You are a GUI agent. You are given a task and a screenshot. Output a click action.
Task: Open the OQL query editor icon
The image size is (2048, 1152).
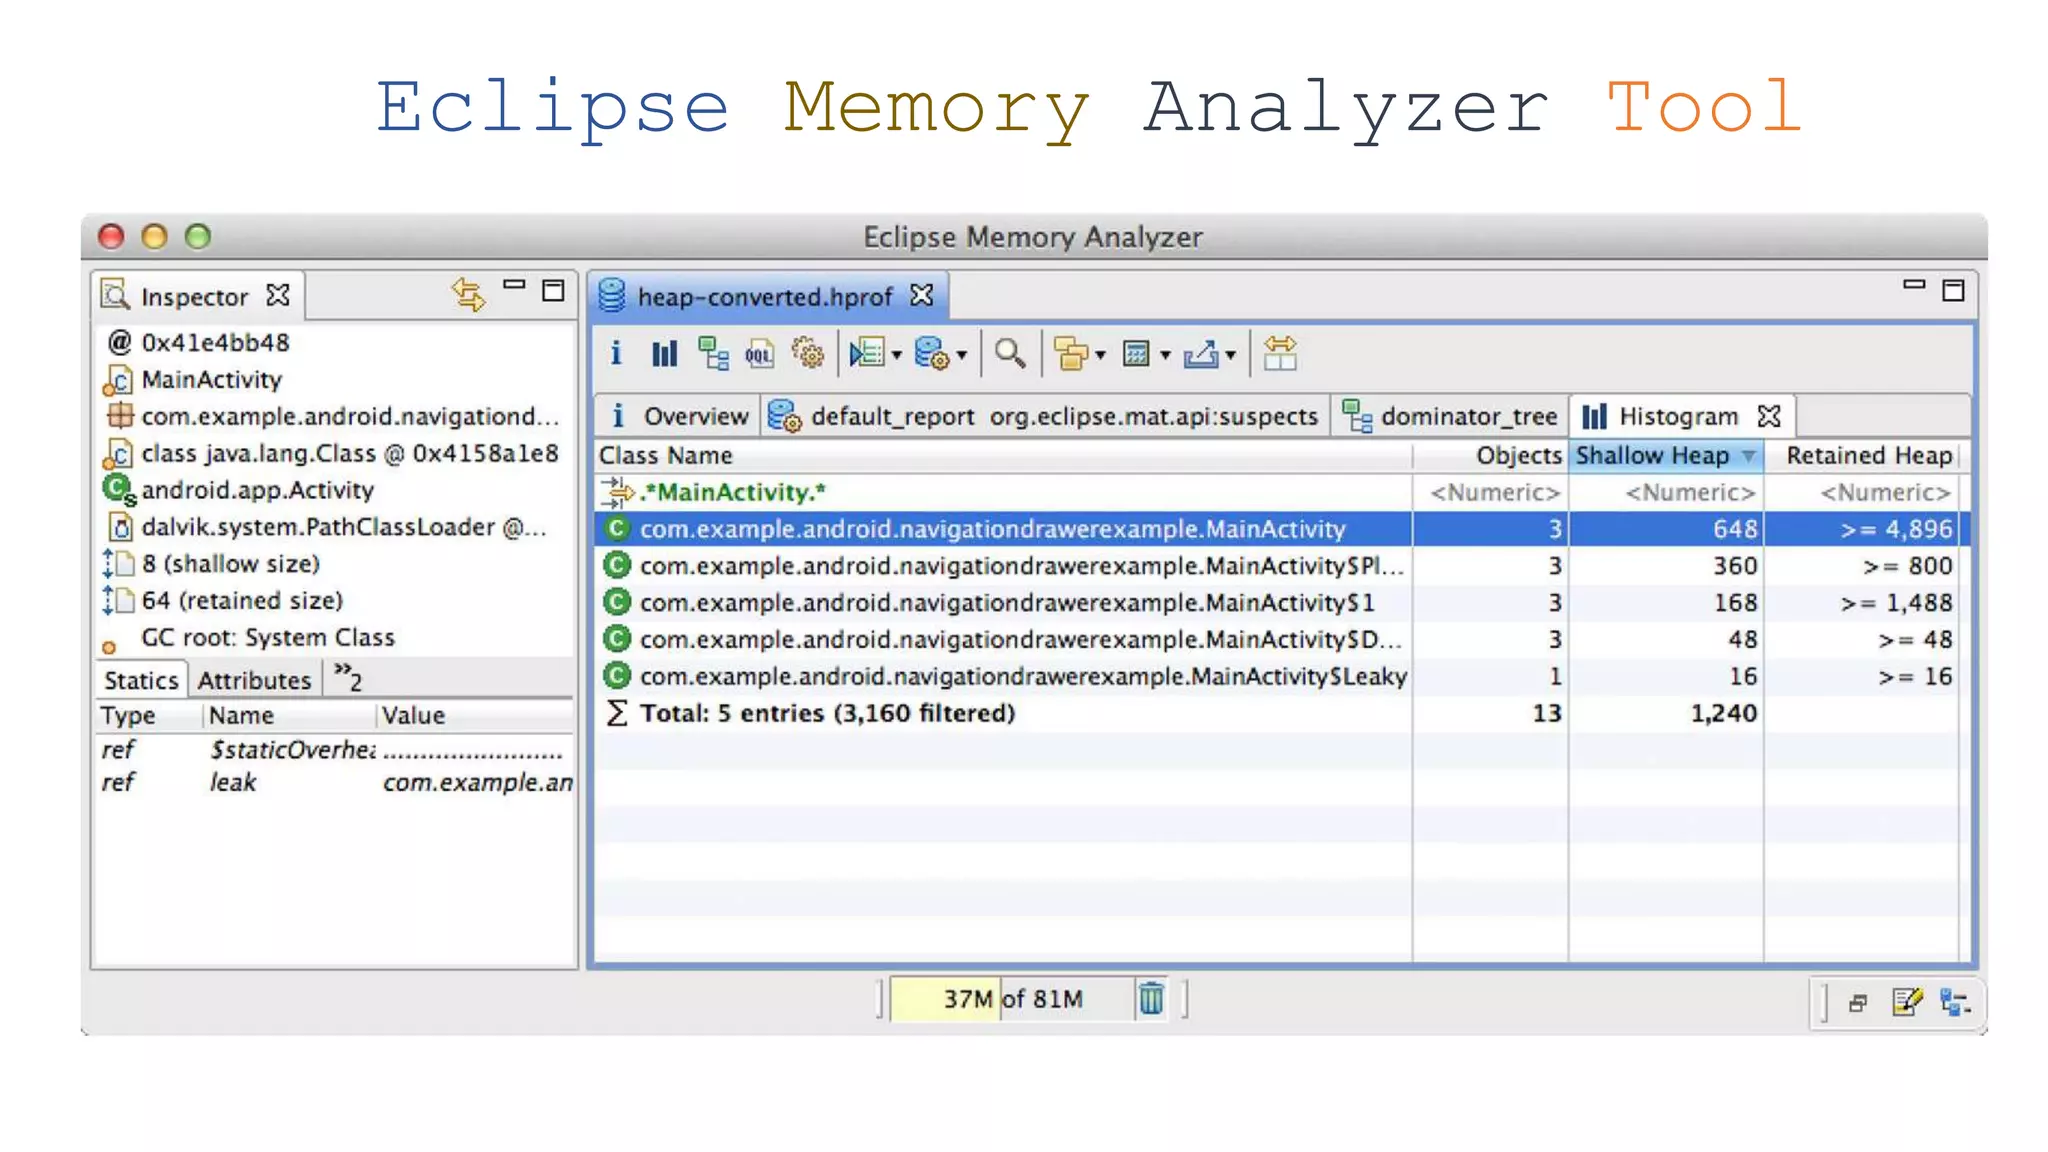click(760, 353)
